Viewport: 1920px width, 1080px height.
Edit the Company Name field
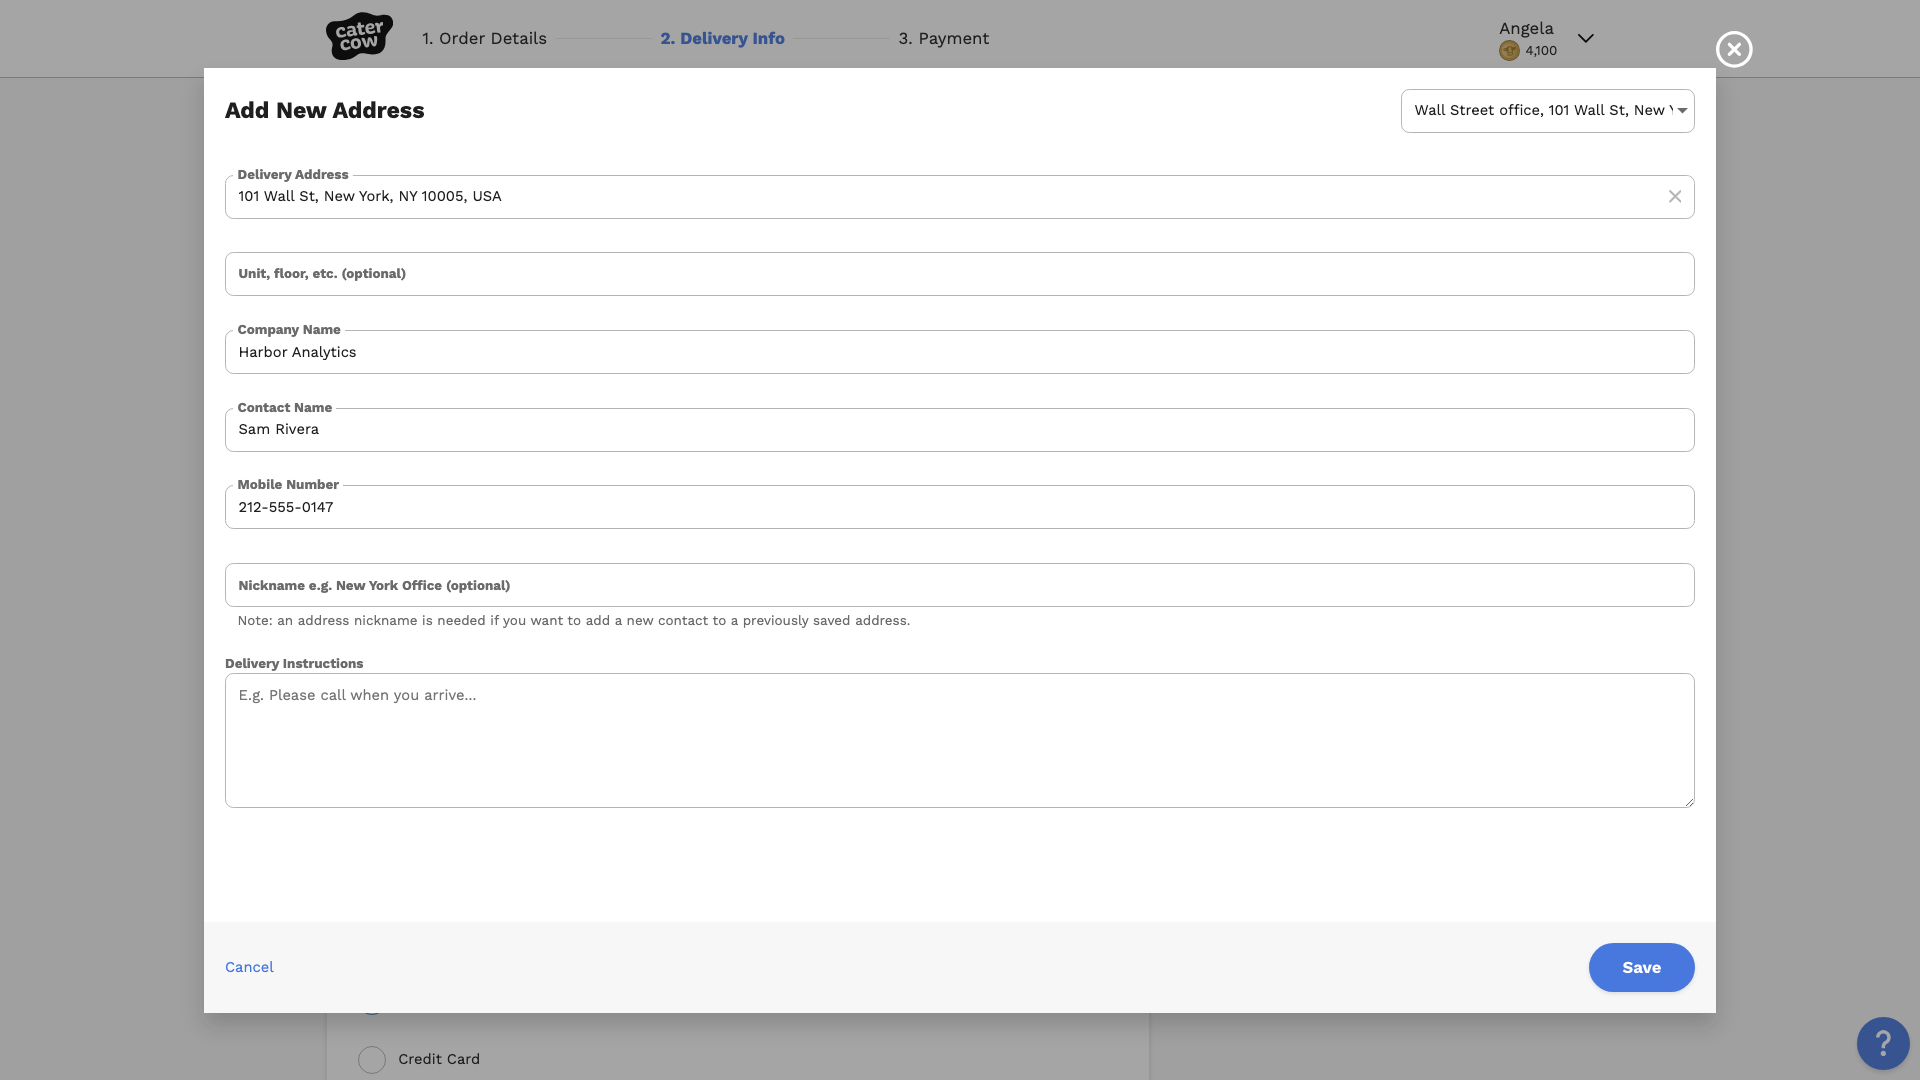(959, 352)
